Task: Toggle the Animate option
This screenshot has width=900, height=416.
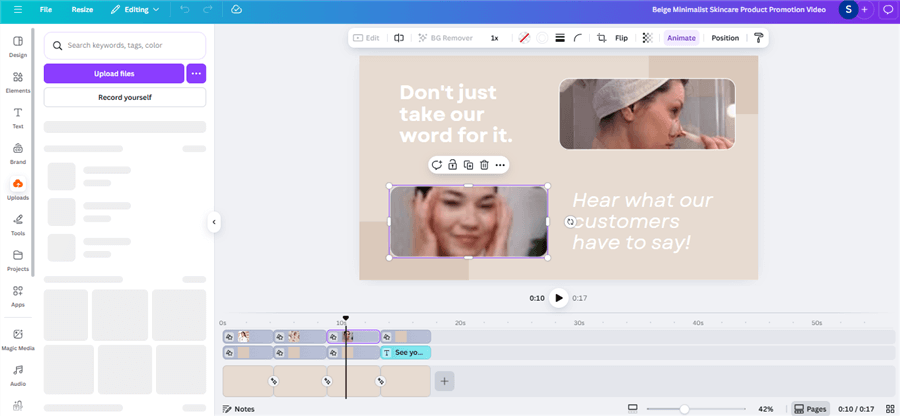Action: [681, 38]
